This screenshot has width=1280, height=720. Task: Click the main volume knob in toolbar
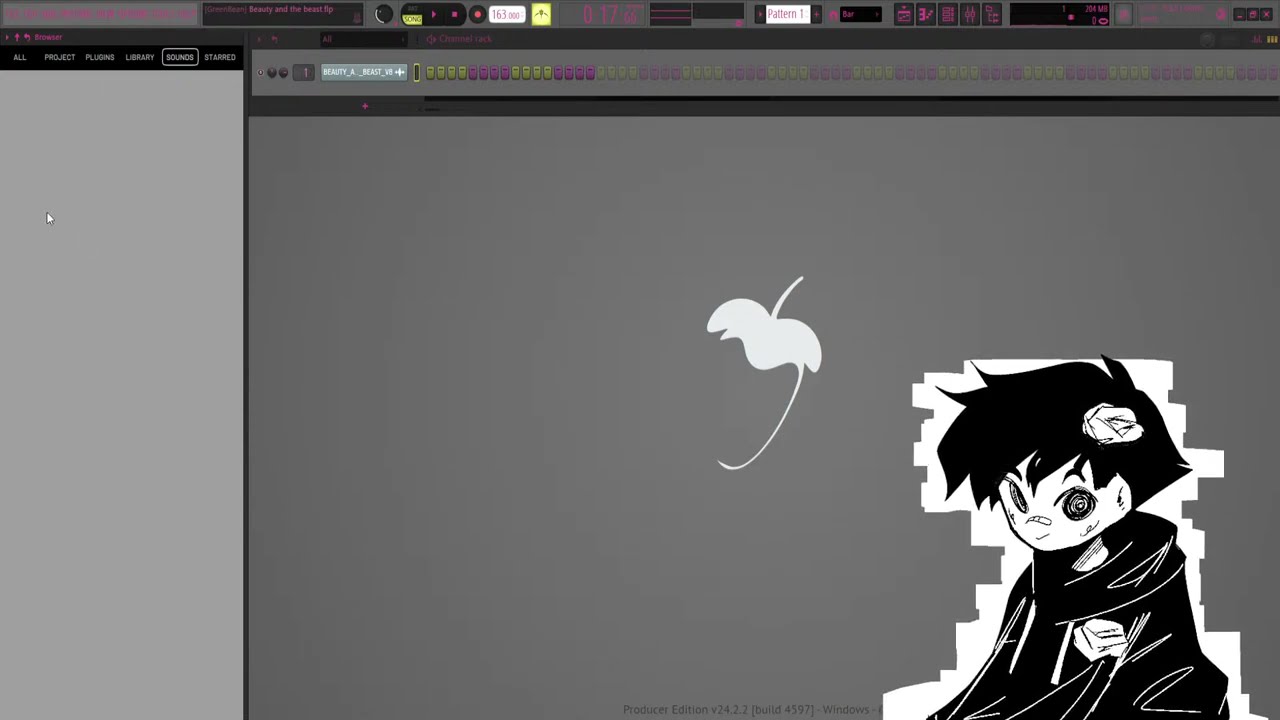pos(384,14)
